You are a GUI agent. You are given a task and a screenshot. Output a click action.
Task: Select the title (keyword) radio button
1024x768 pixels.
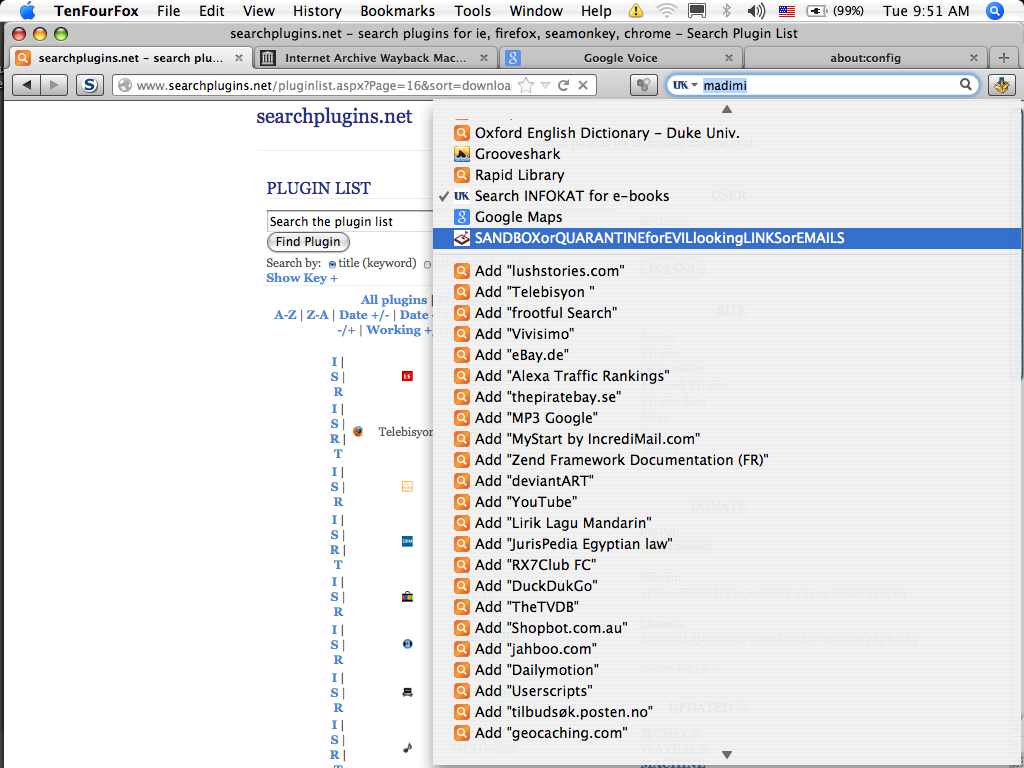click(x=332, y=264)
